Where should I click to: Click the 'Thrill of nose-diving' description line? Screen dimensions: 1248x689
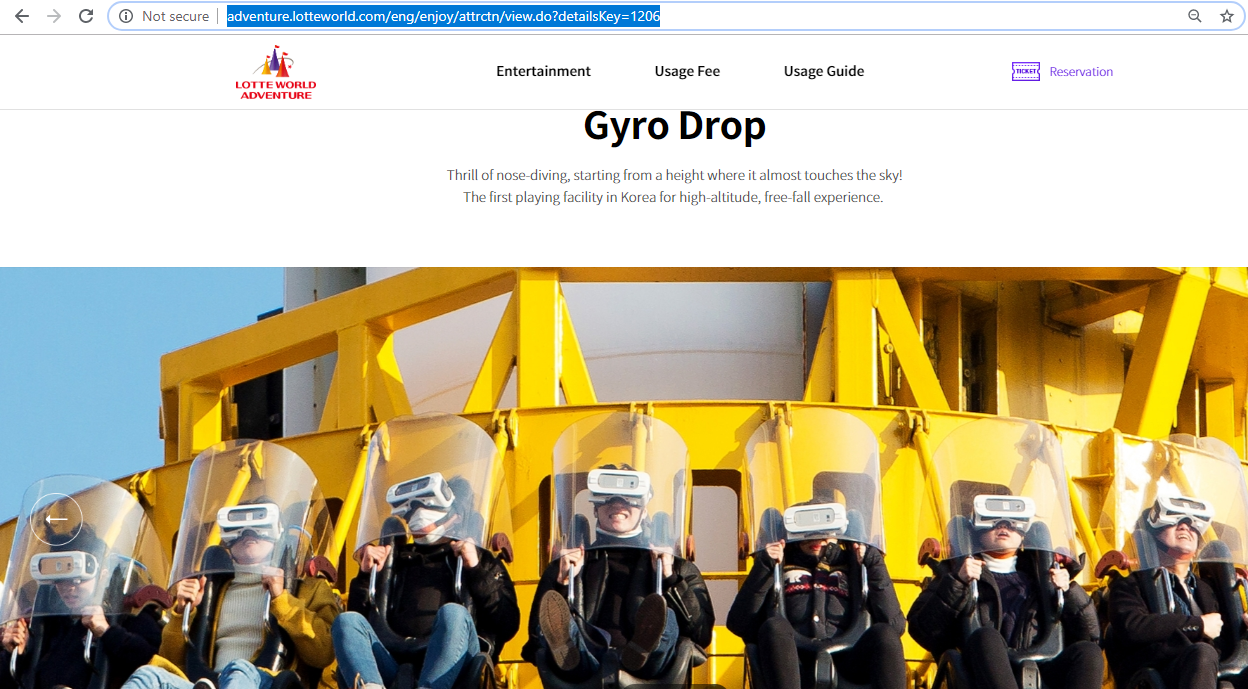pos(674,175)
